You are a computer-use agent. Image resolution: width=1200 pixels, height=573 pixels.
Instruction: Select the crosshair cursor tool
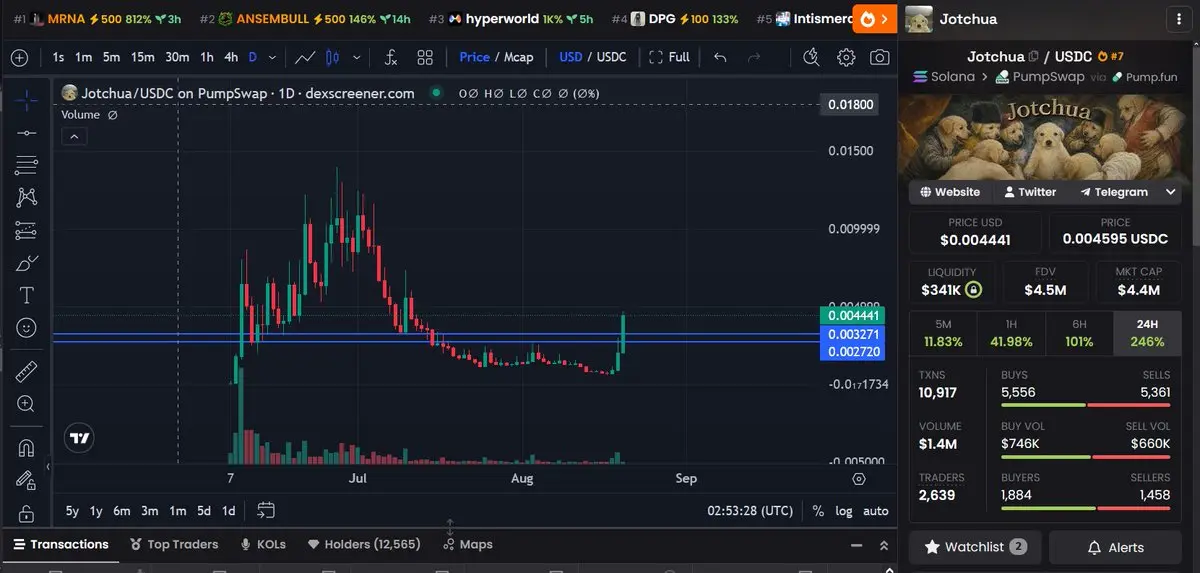(27, 99)
